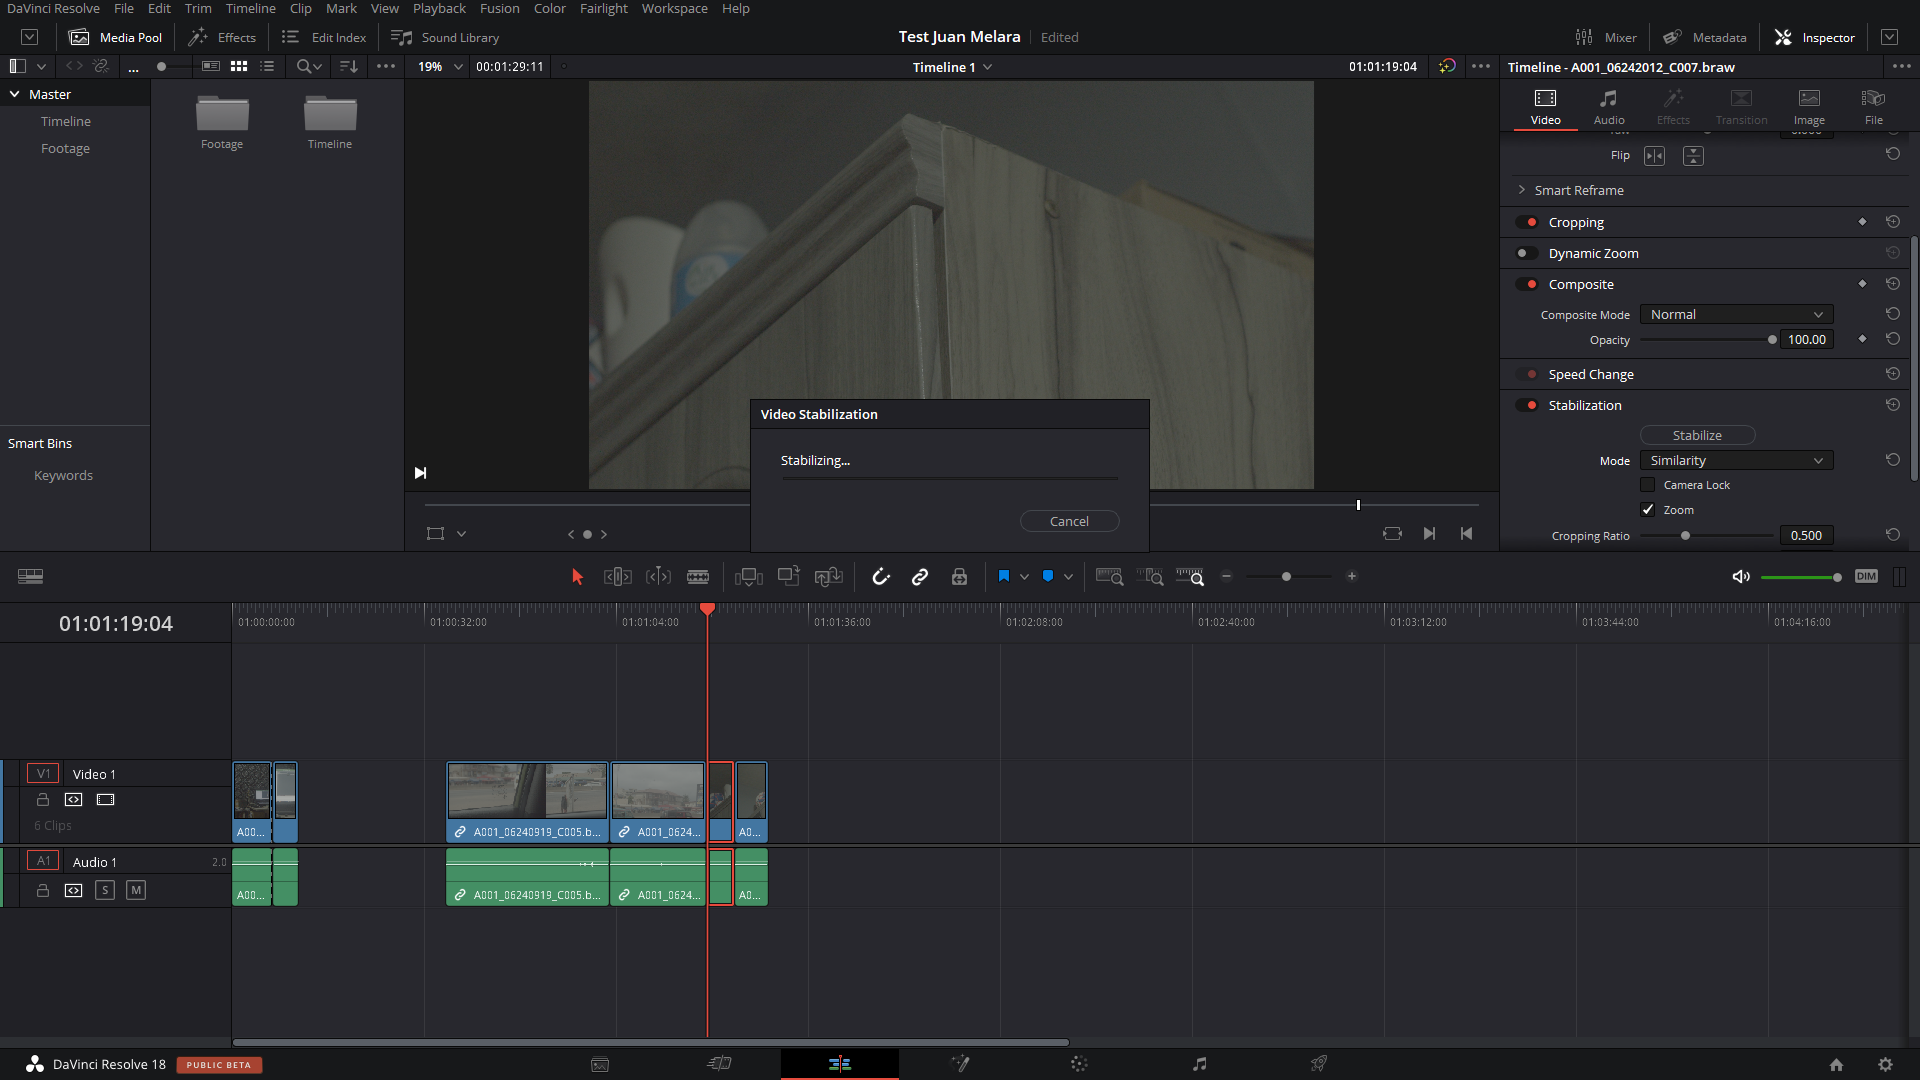Reset the Stabilization settings

[x=1893, y=405]
